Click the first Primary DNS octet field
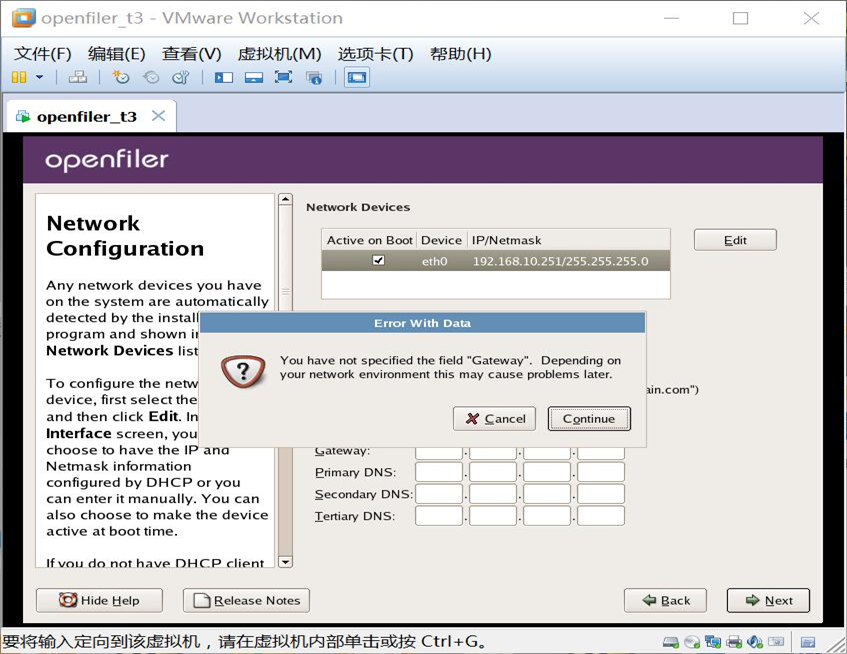Image resolution: width=847 pixels, height=654 pixels. click(439, 472)
